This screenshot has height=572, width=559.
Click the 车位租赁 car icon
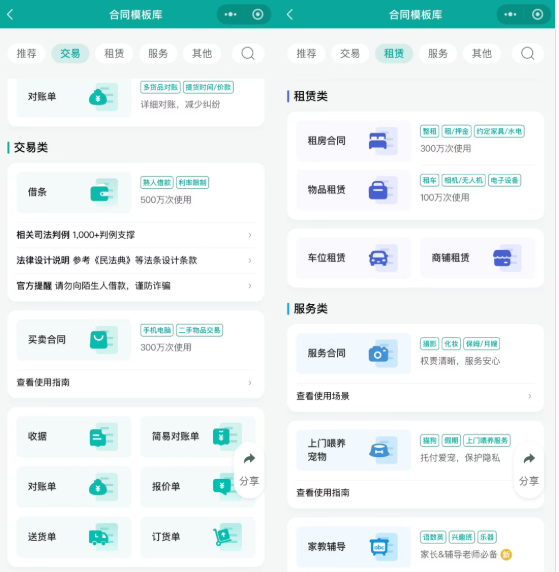tap(383, 258)
